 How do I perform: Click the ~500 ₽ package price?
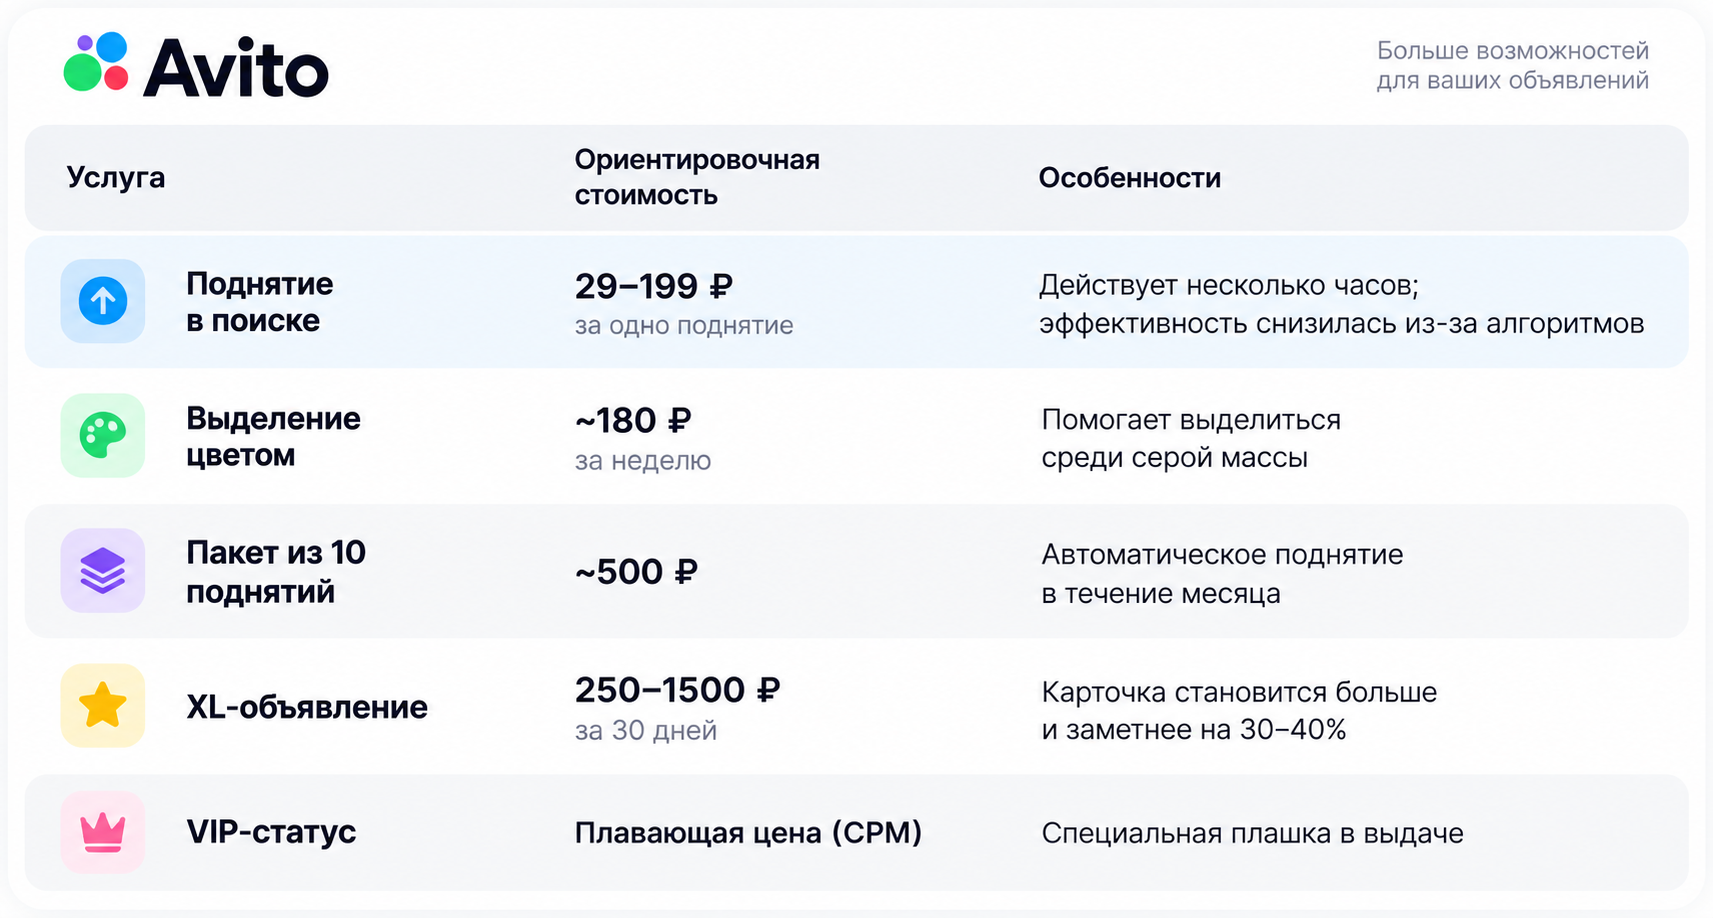click(x=635, y=572)
